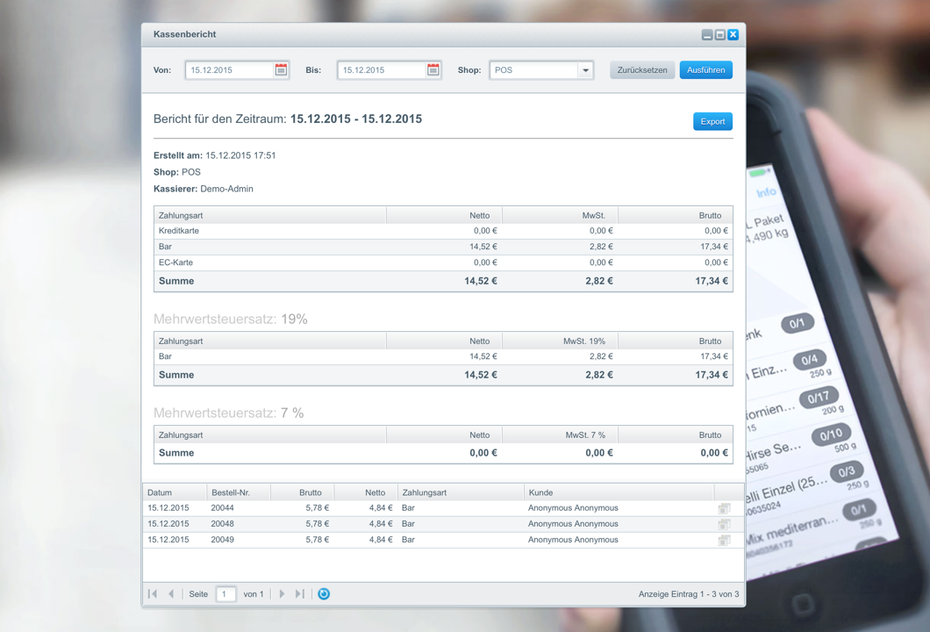Sort orders by Brutto column in order list
Image resolution: width=930 pixels, height=632 pixels.
[x=302, y=493]
